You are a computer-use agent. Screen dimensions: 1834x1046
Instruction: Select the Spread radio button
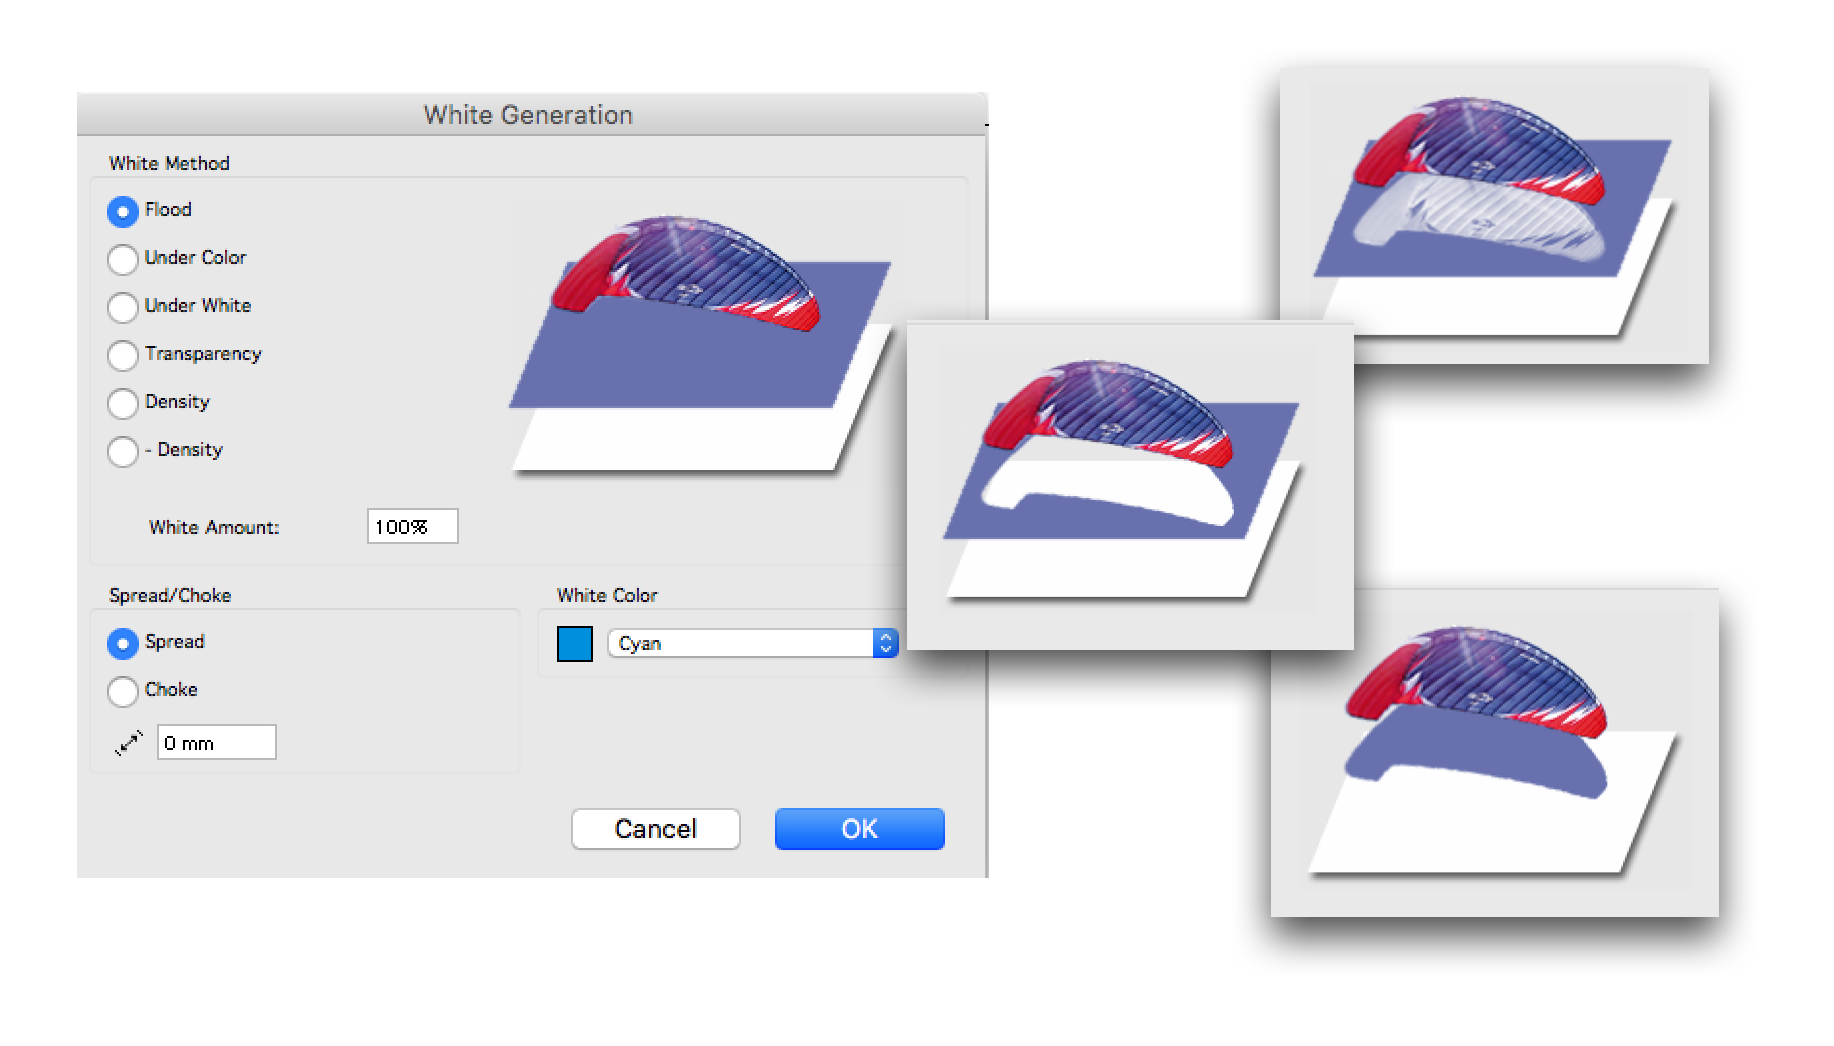click(x=123, y=643)
